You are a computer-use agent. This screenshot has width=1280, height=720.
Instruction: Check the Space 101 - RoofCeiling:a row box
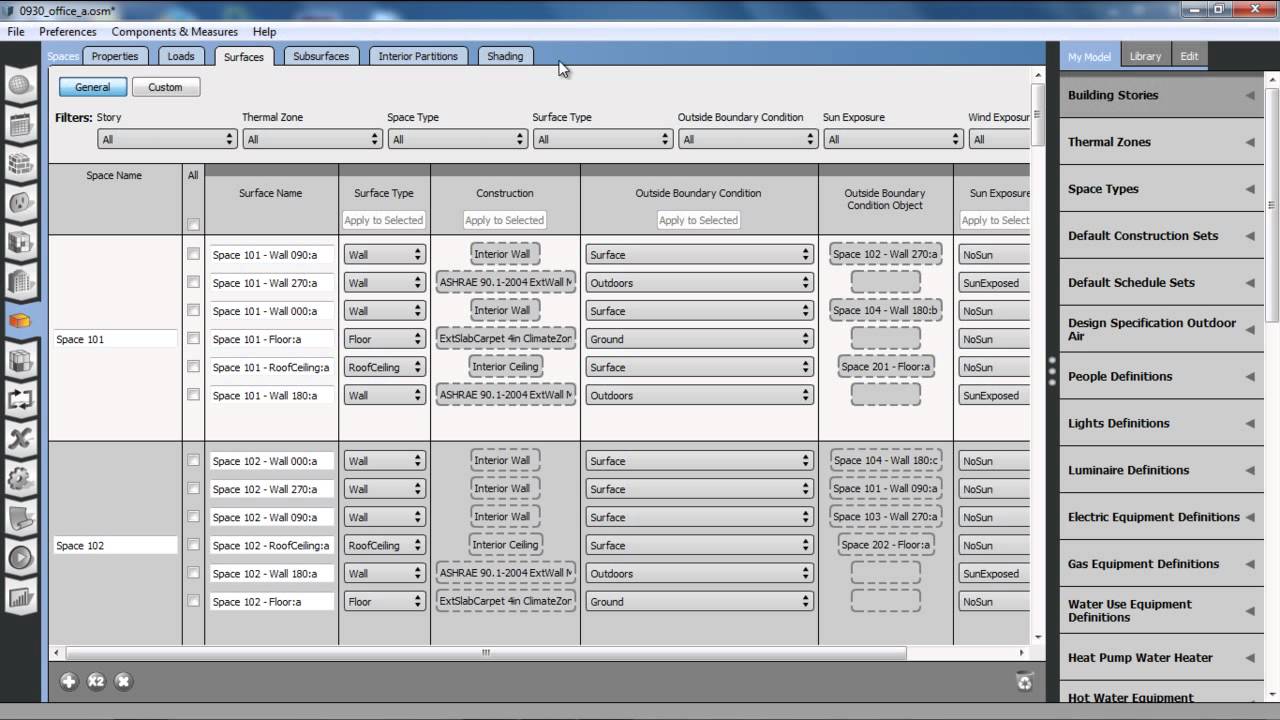pyautogui.click(x=193, y=366)
